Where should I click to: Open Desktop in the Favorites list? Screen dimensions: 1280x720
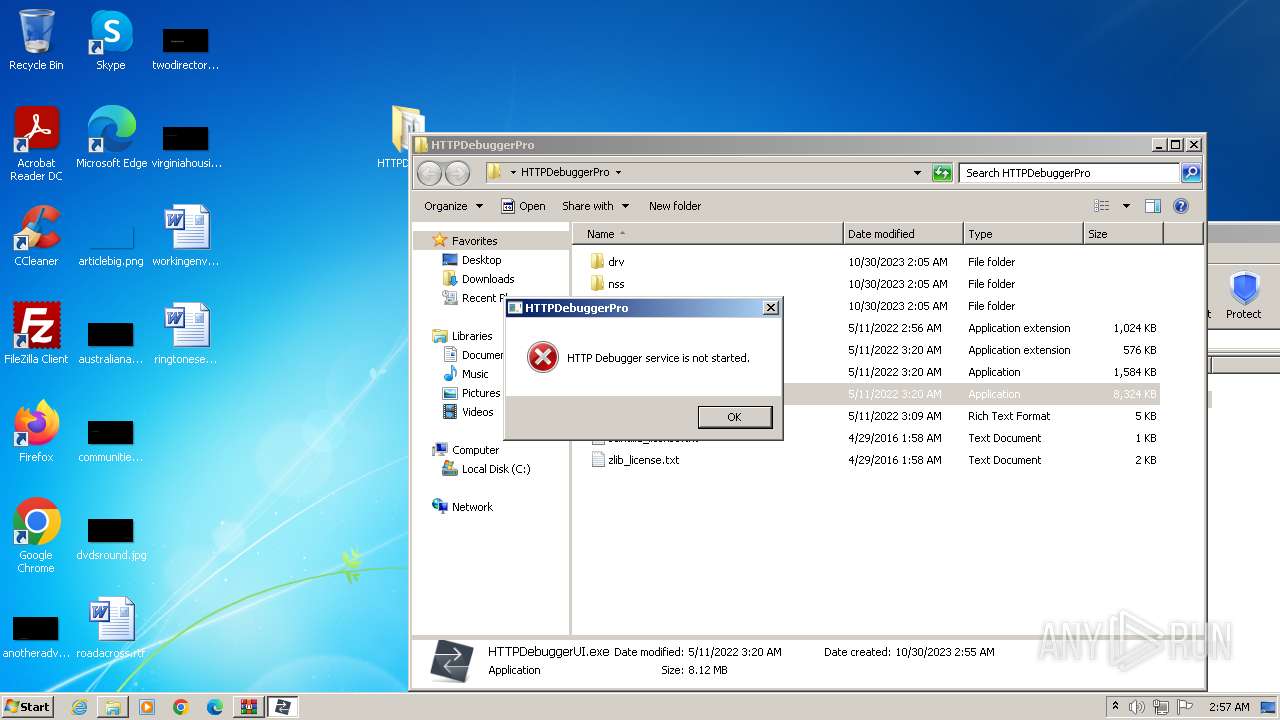tap(481, 260)
